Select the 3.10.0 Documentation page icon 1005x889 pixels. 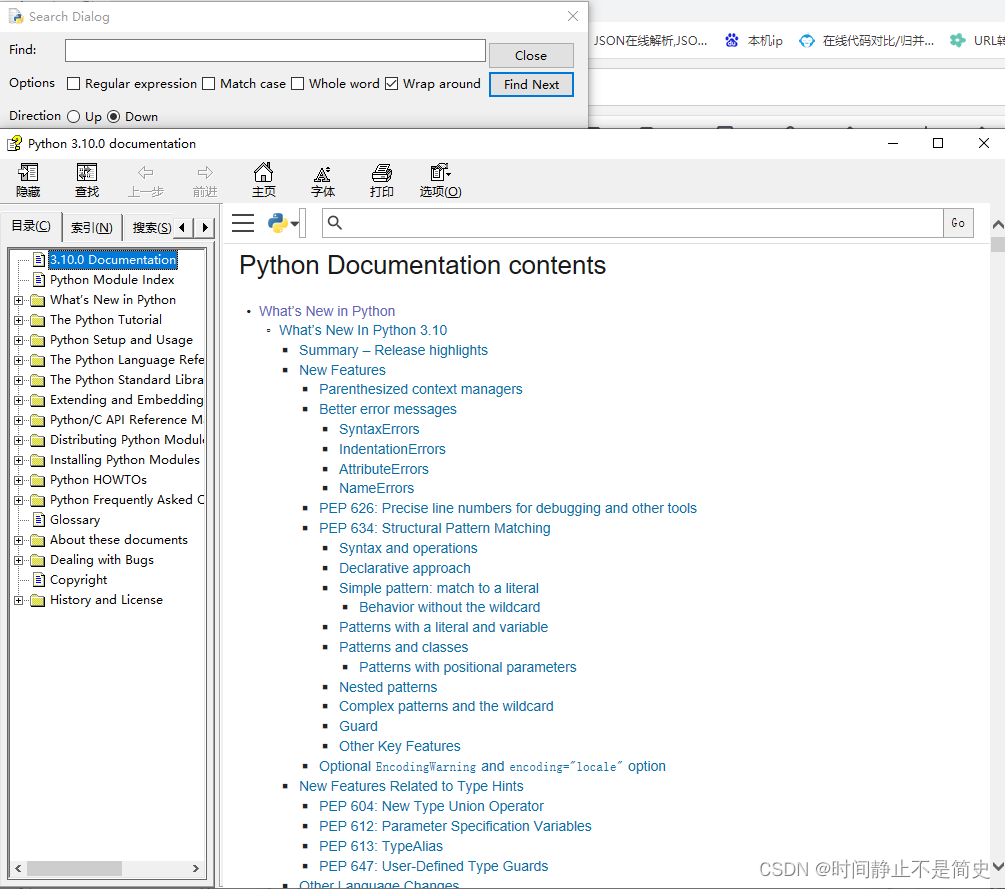39,260
